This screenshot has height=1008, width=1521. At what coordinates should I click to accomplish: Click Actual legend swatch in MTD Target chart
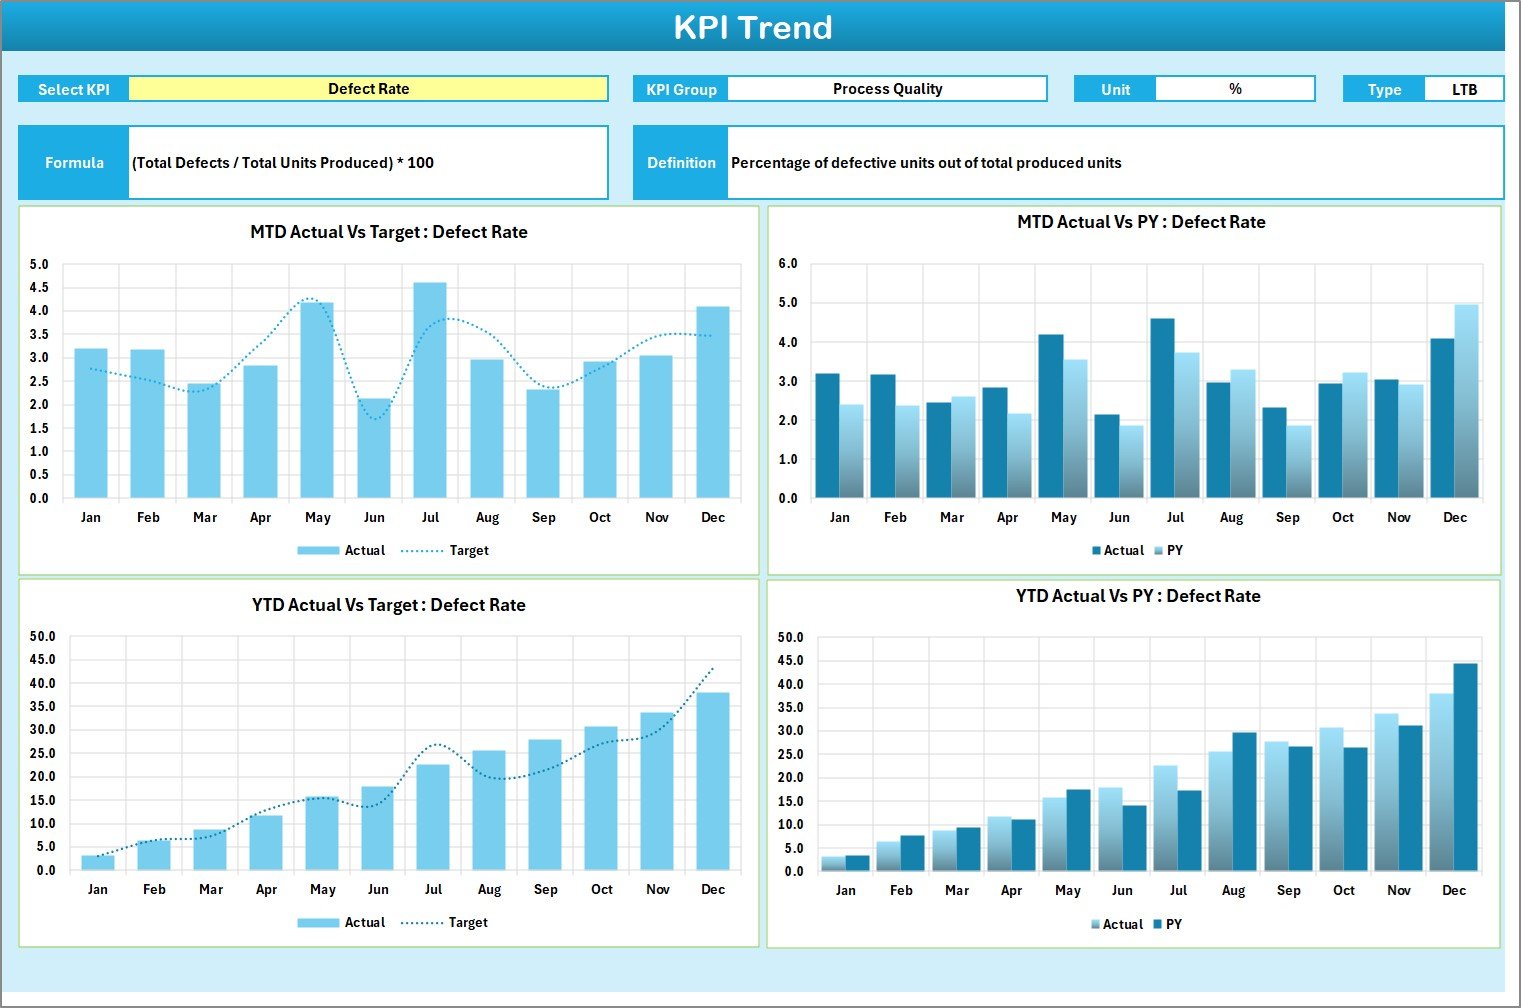click(x=318, y=551)
